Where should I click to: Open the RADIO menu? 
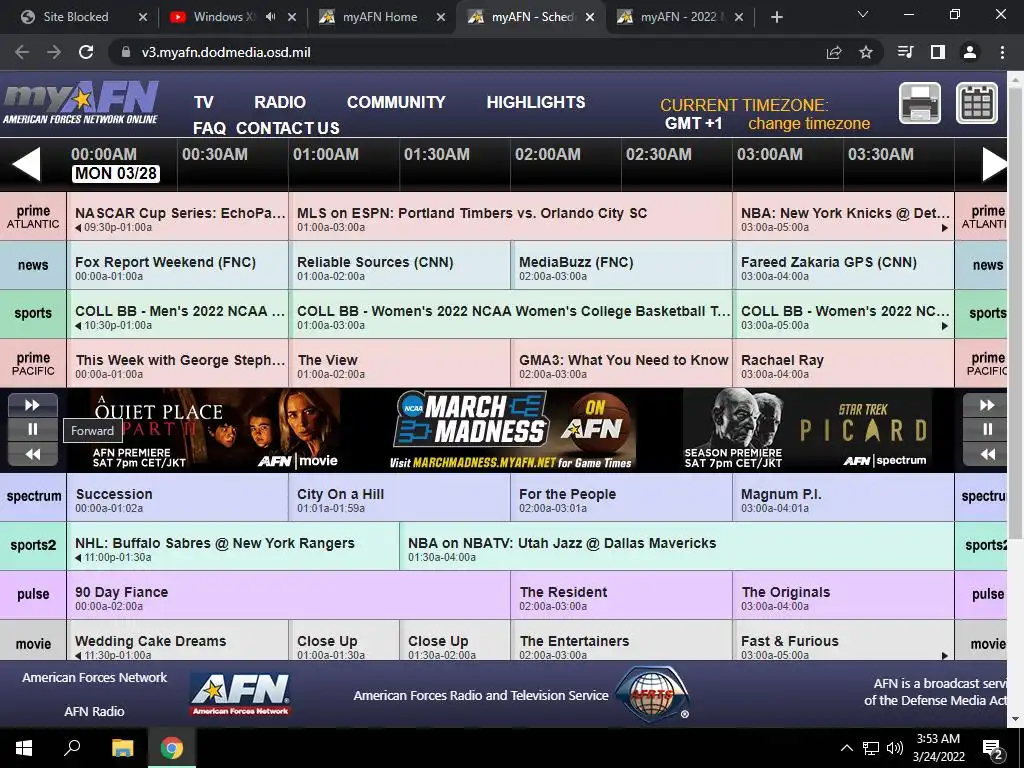(x=280, y=103)
